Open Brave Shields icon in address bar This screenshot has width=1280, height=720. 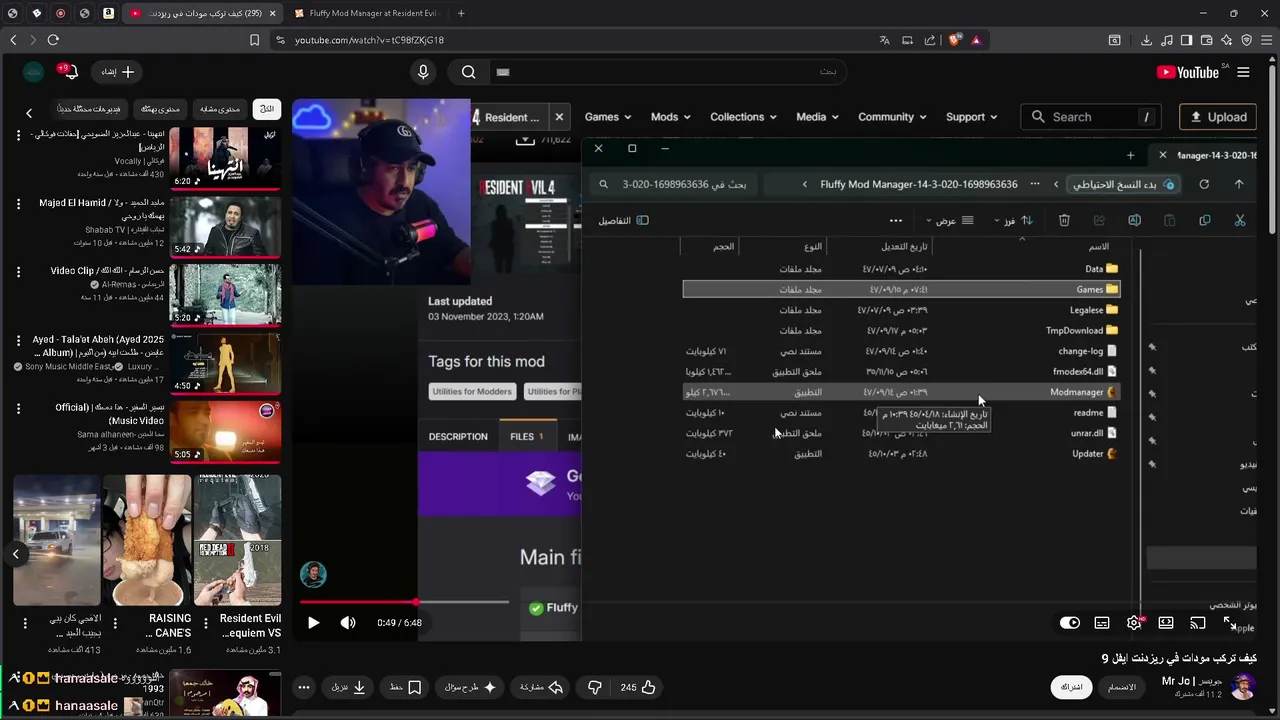coord(954,40)
